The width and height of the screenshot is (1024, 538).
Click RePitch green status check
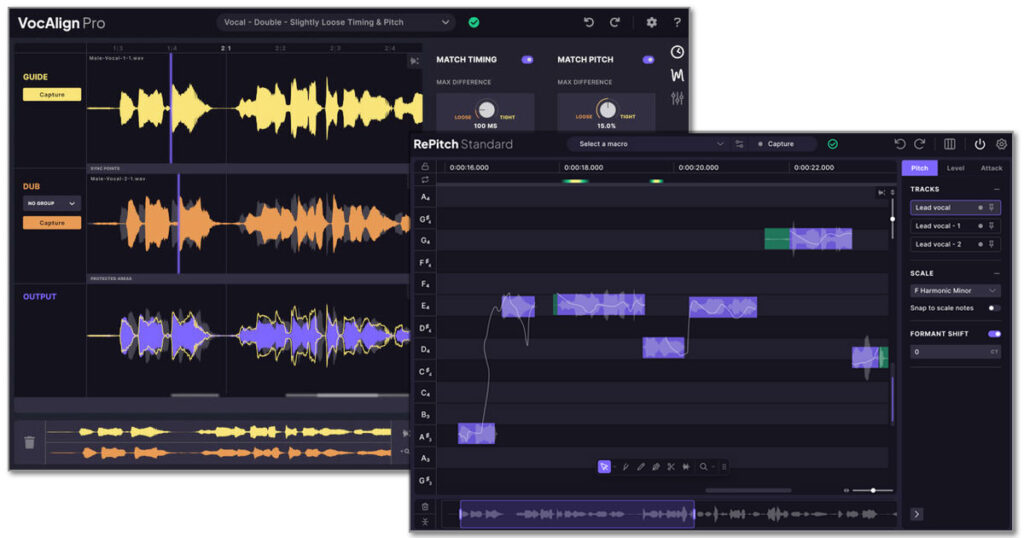click(833, 144)
